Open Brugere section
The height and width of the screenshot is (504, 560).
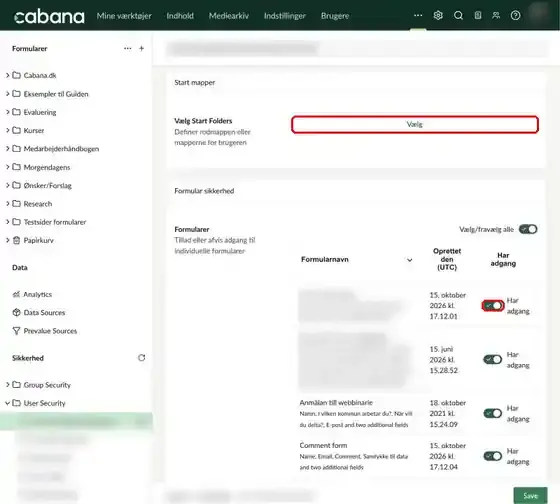tap(335, 16)
